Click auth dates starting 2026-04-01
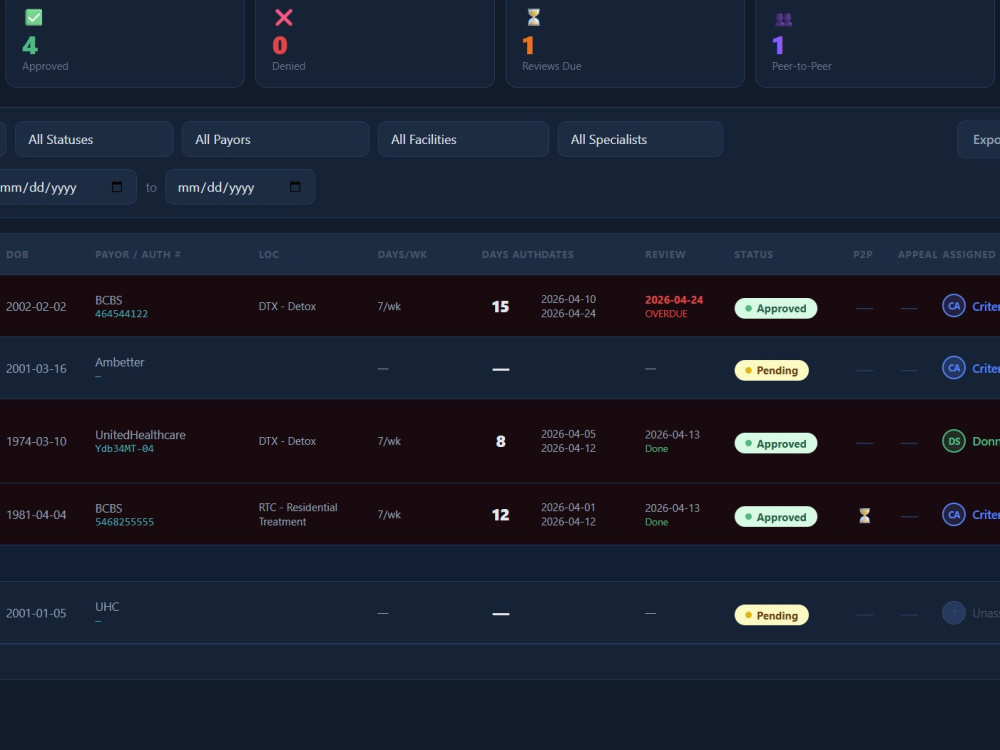Screen dimensions: 1000x750 [x=568, y=514]
